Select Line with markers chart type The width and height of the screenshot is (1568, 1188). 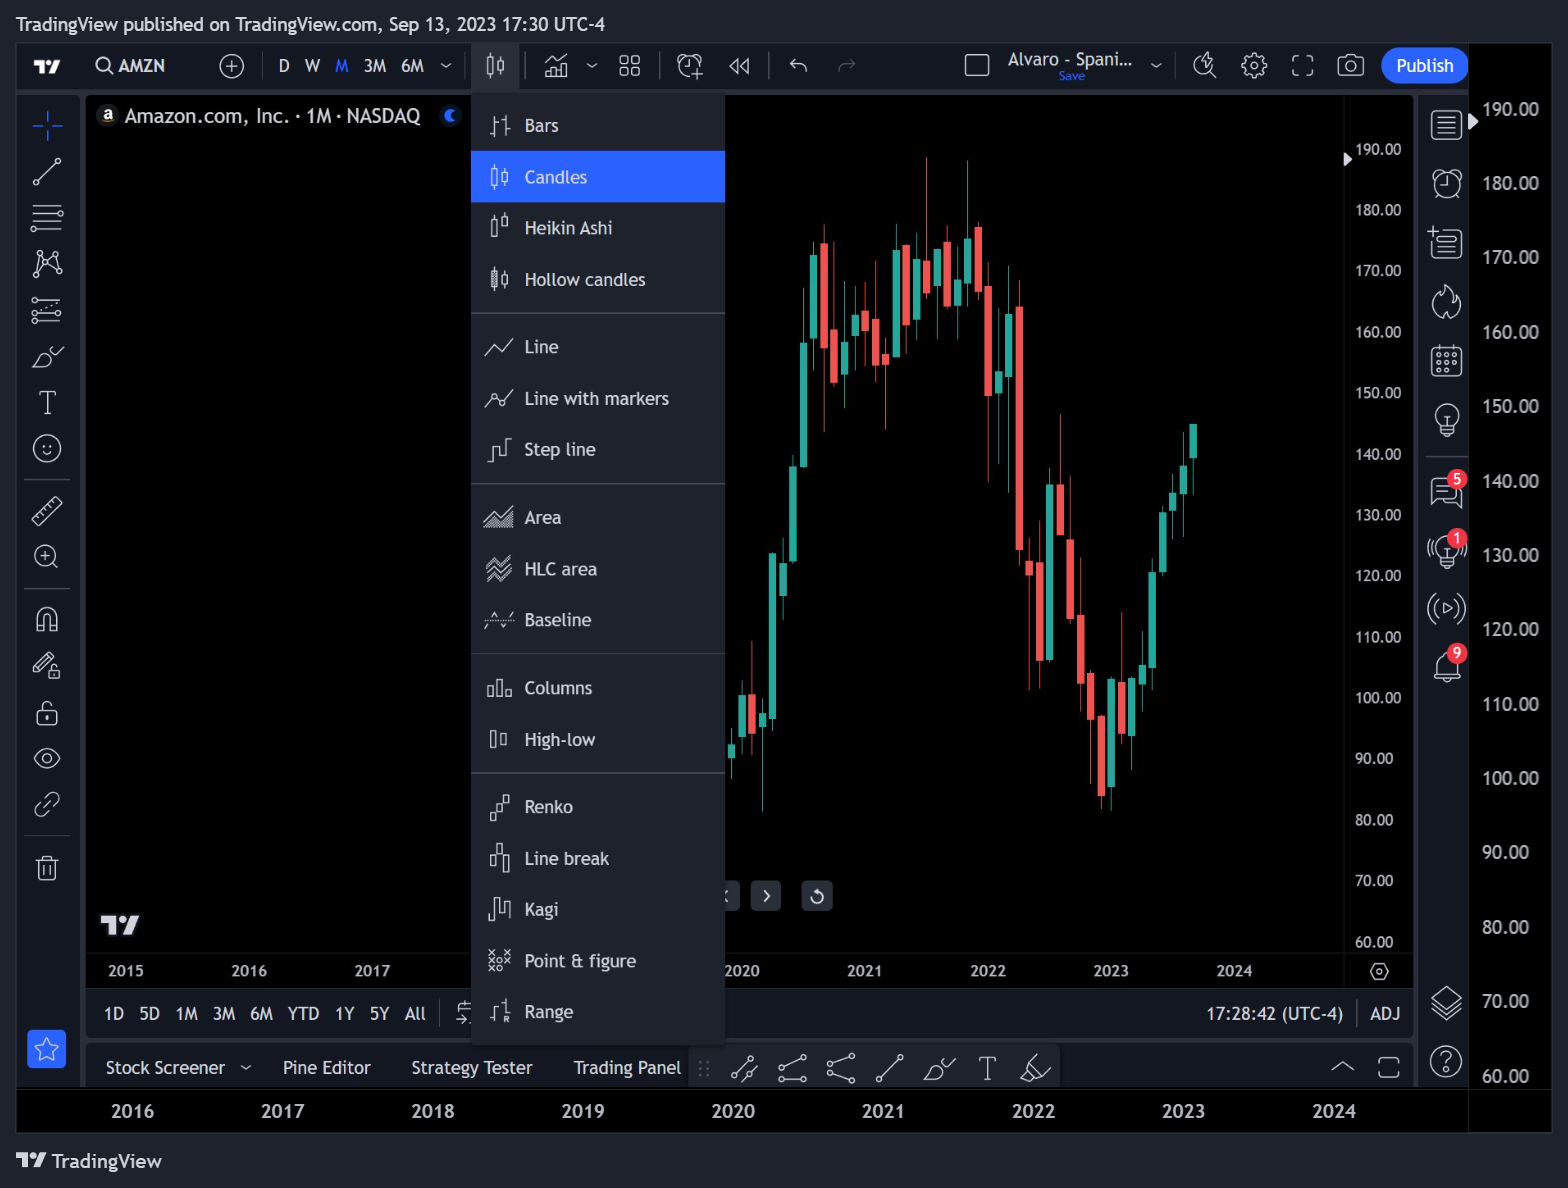click(x=598, y=399)
